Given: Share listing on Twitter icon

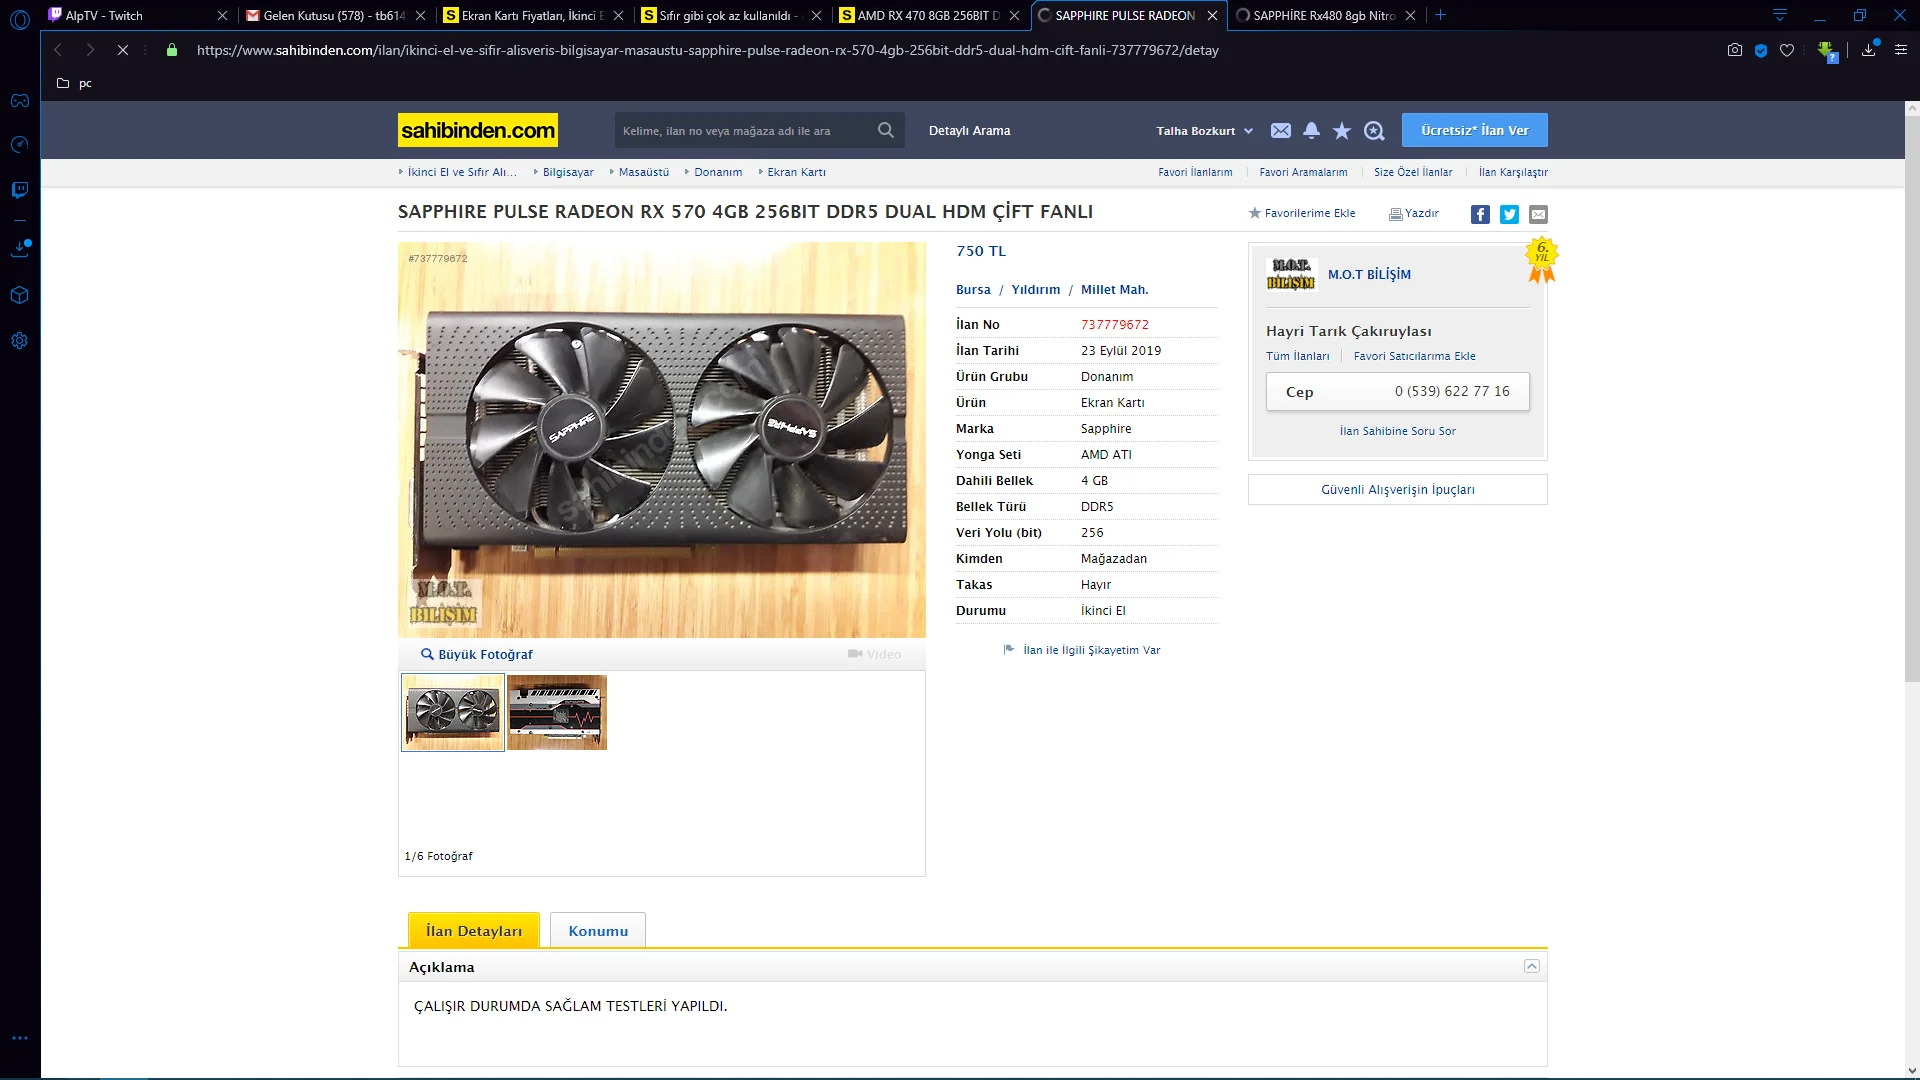Looking at the screenshot, I should pyautogui.click(x=1509, y=214).
